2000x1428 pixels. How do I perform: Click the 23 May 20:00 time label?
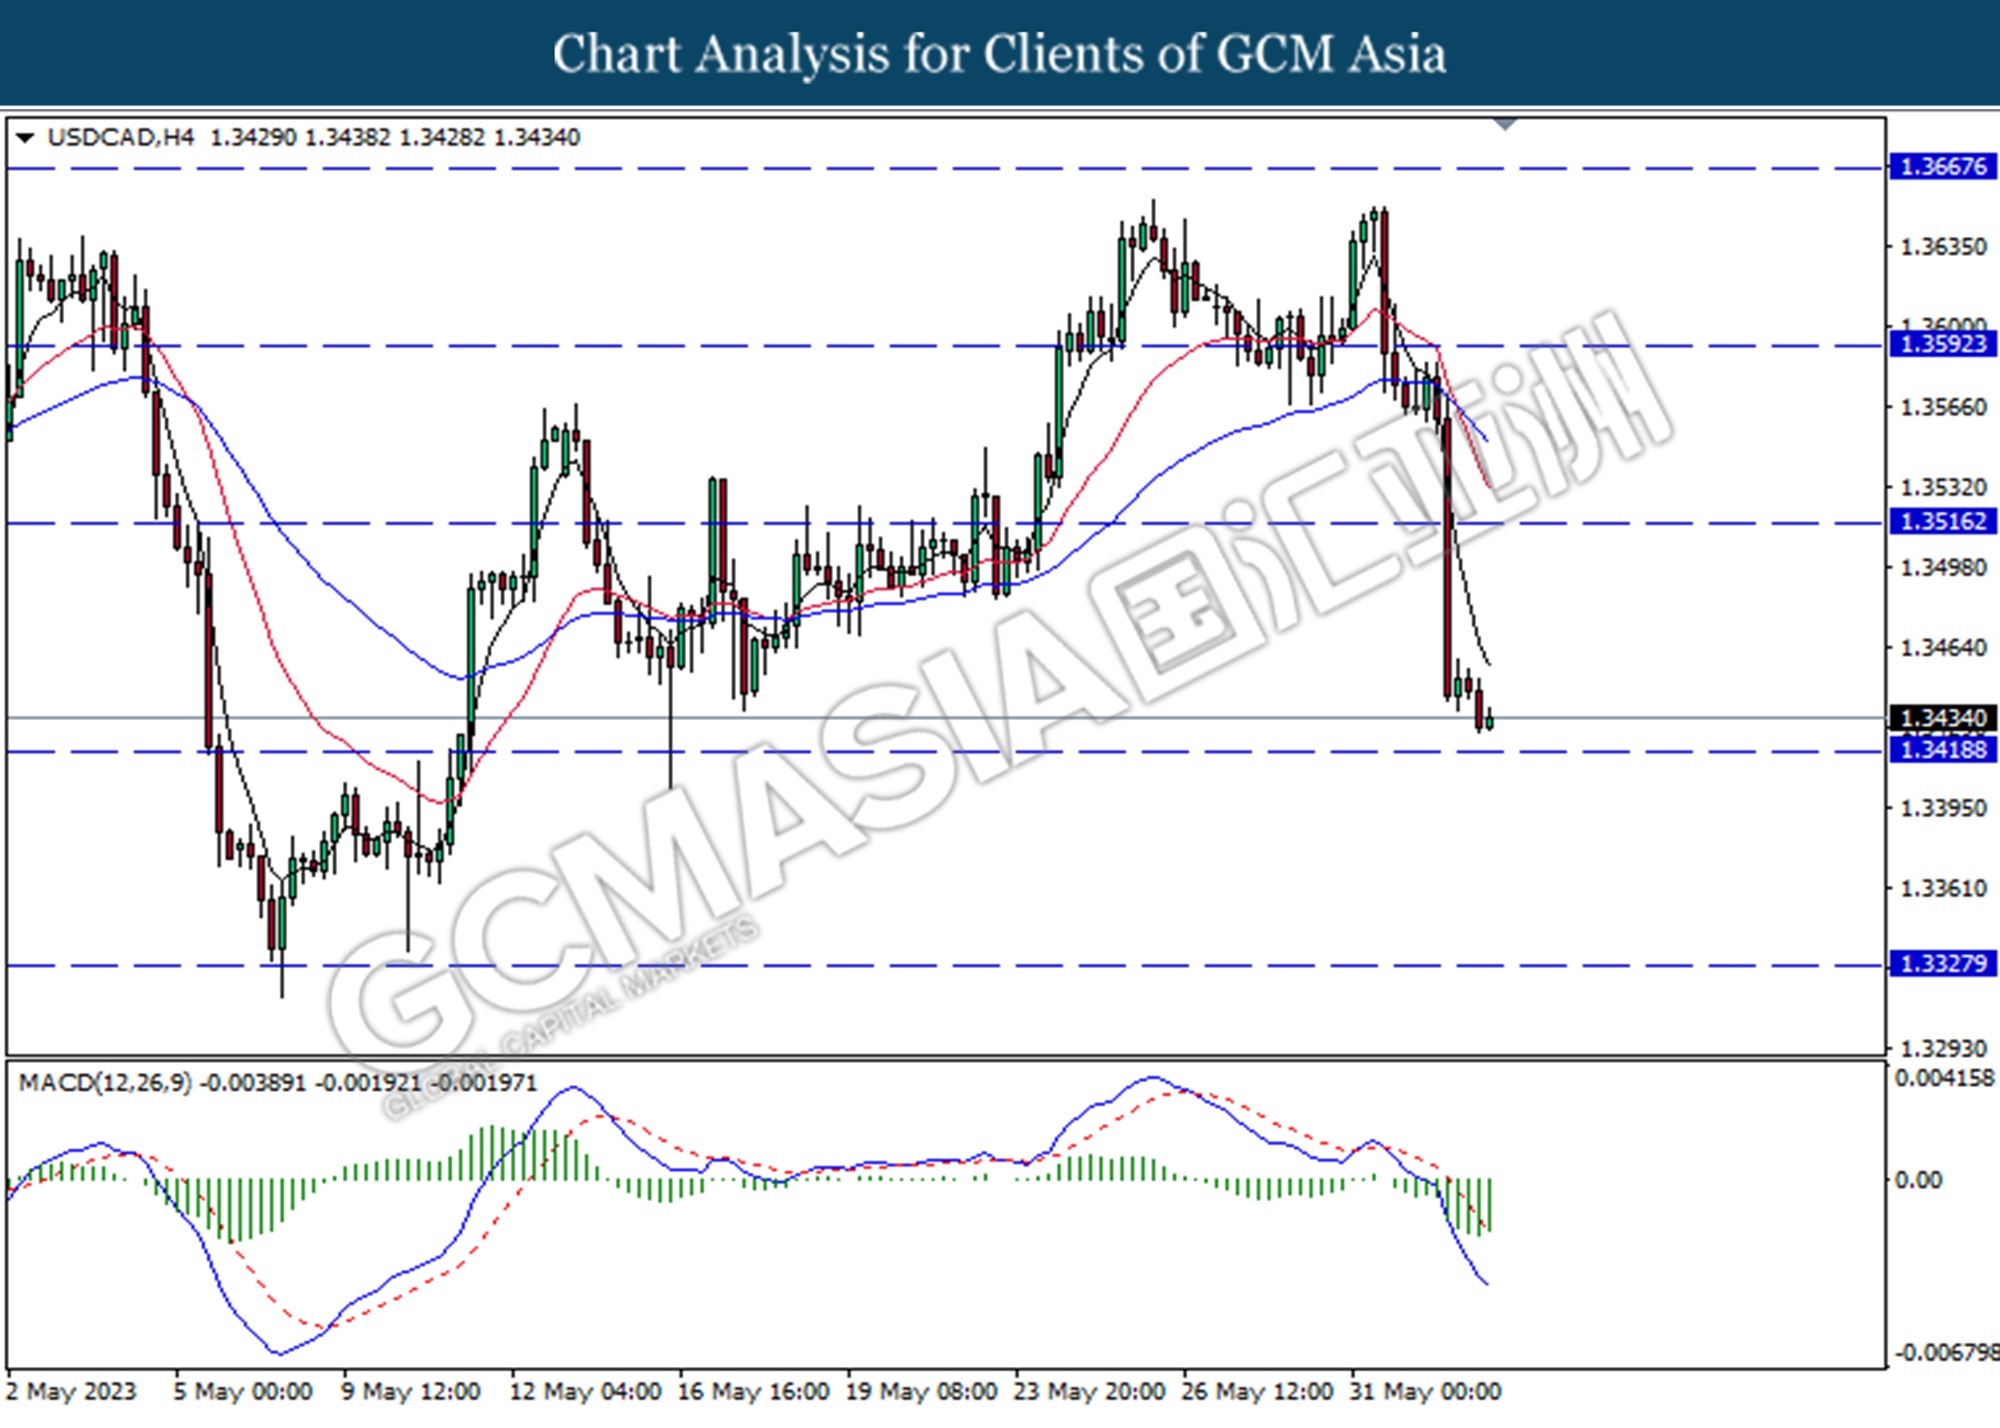(x=1089, y=1392)
